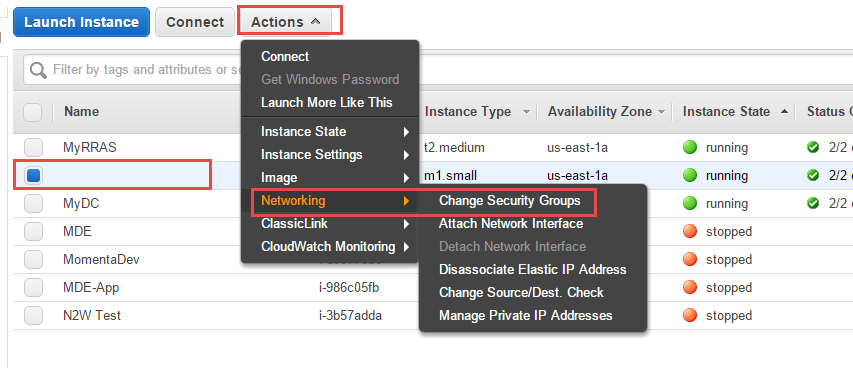
Task: Check the N2W Test instance checkbox
Action: [x=33, y=316]
